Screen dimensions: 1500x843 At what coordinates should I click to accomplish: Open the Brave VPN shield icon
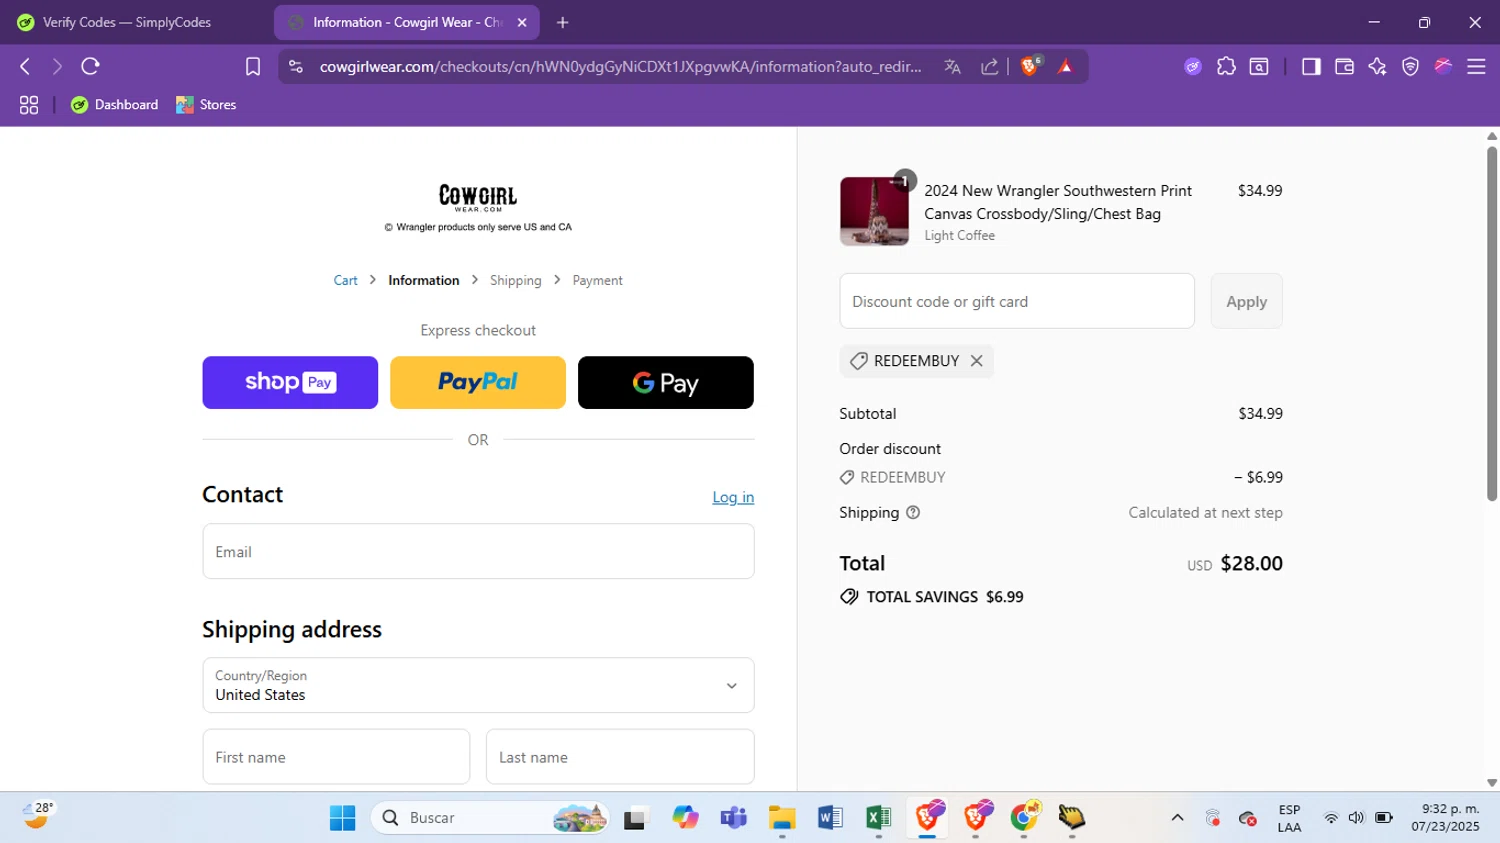[1410, 66]
